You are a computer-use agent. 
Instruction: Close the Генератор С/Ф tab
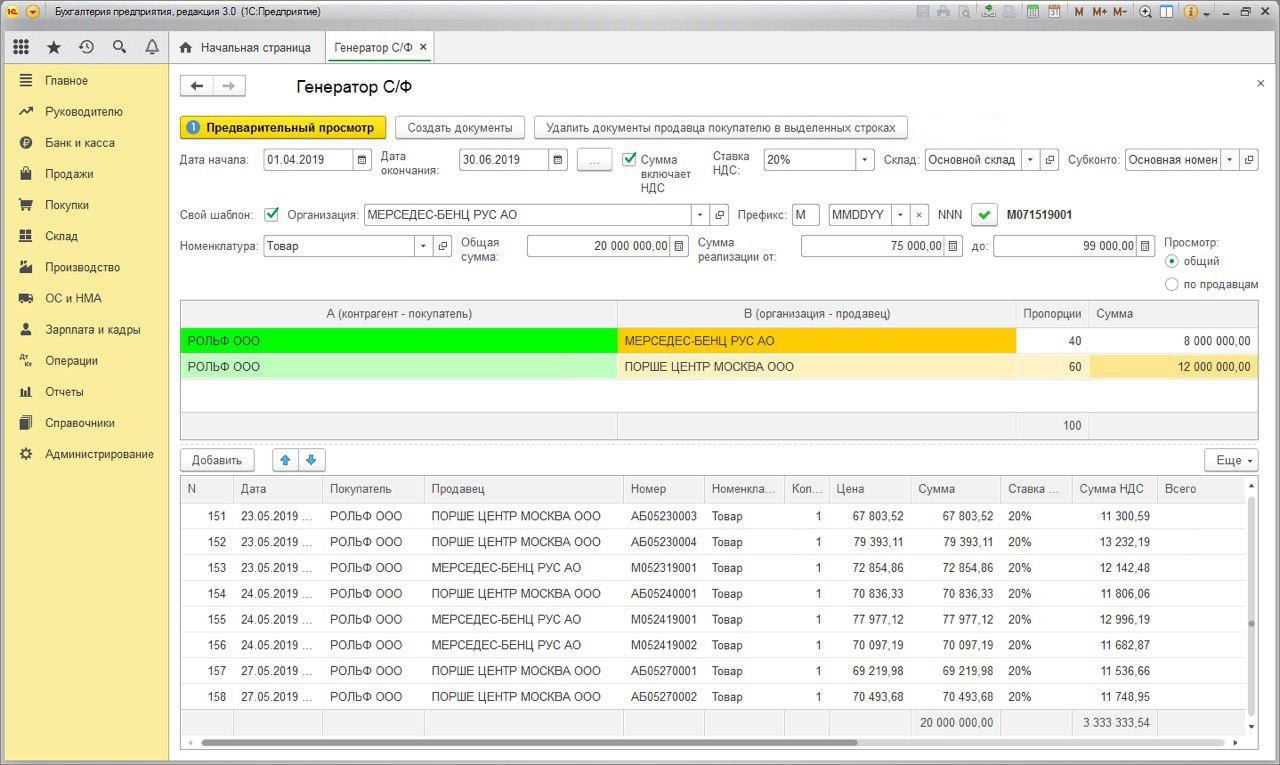tap(423, 47)
